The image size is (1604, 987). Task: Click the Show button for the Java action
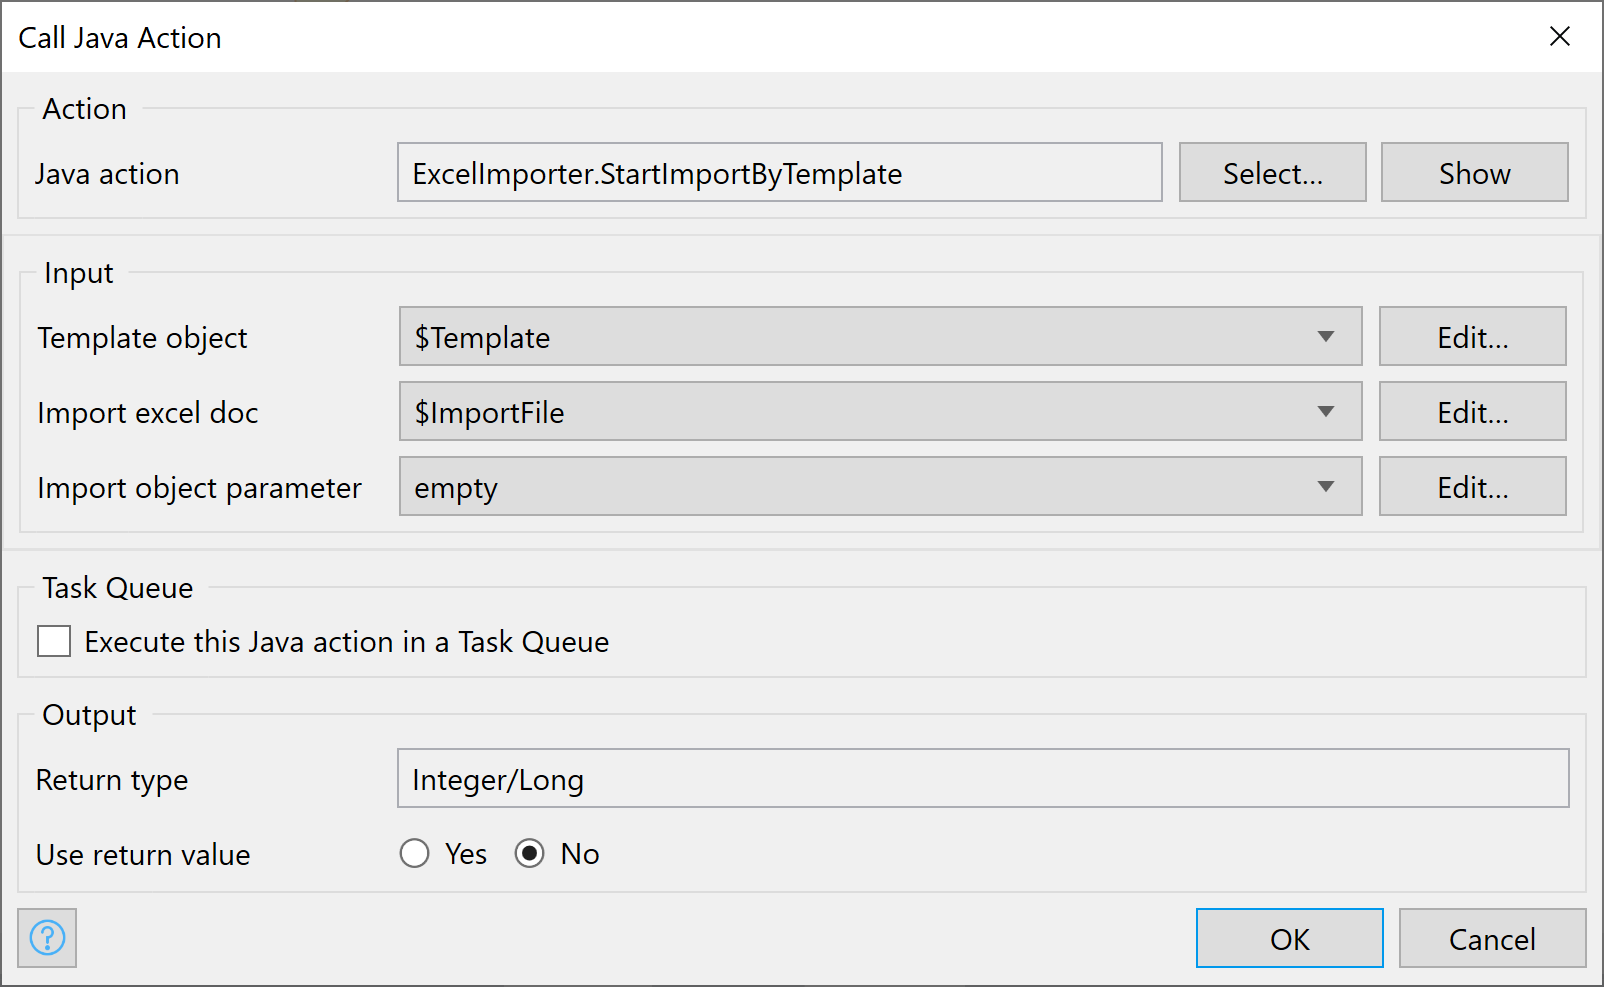point(1474,173)
